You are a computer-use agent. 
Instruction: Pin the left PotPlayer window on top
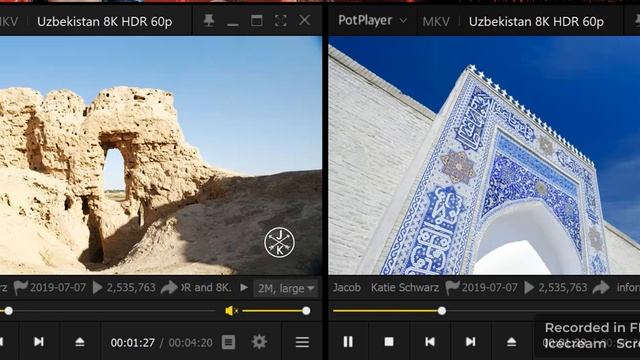coord(209,20)
